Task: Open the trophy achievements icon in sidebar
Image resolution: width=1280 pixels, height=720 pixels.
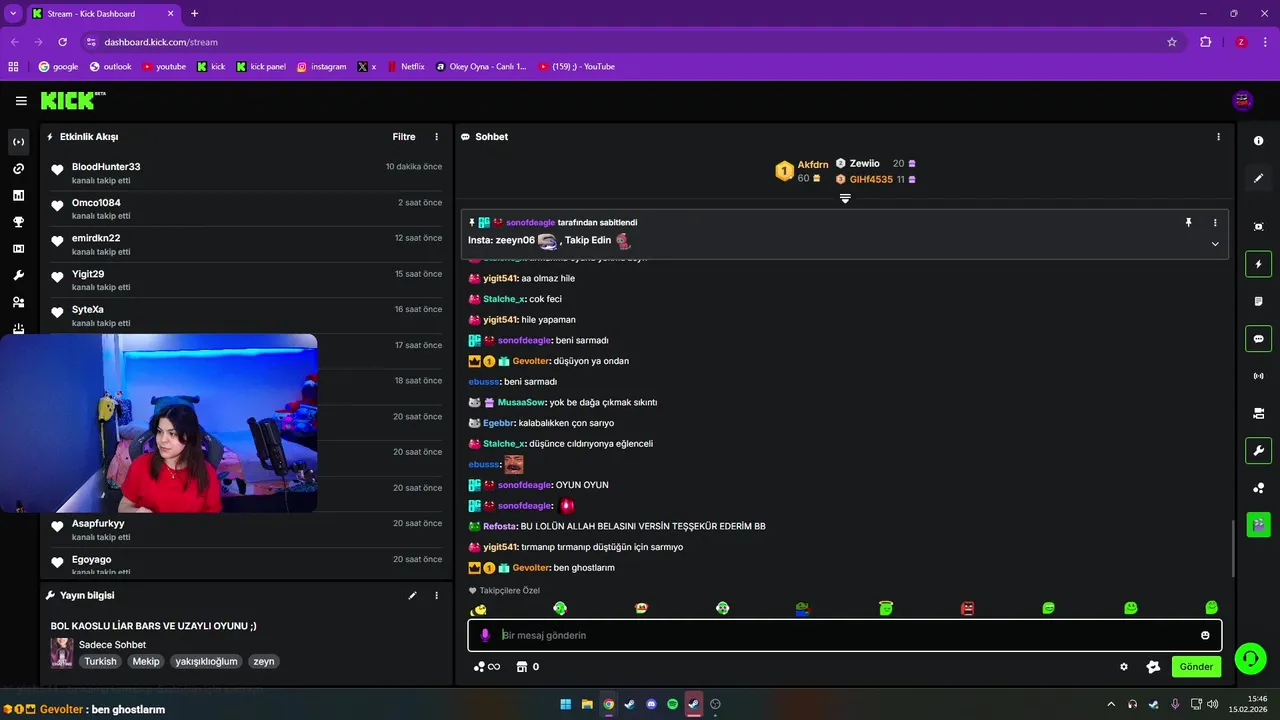Action: tap(18, 222)
